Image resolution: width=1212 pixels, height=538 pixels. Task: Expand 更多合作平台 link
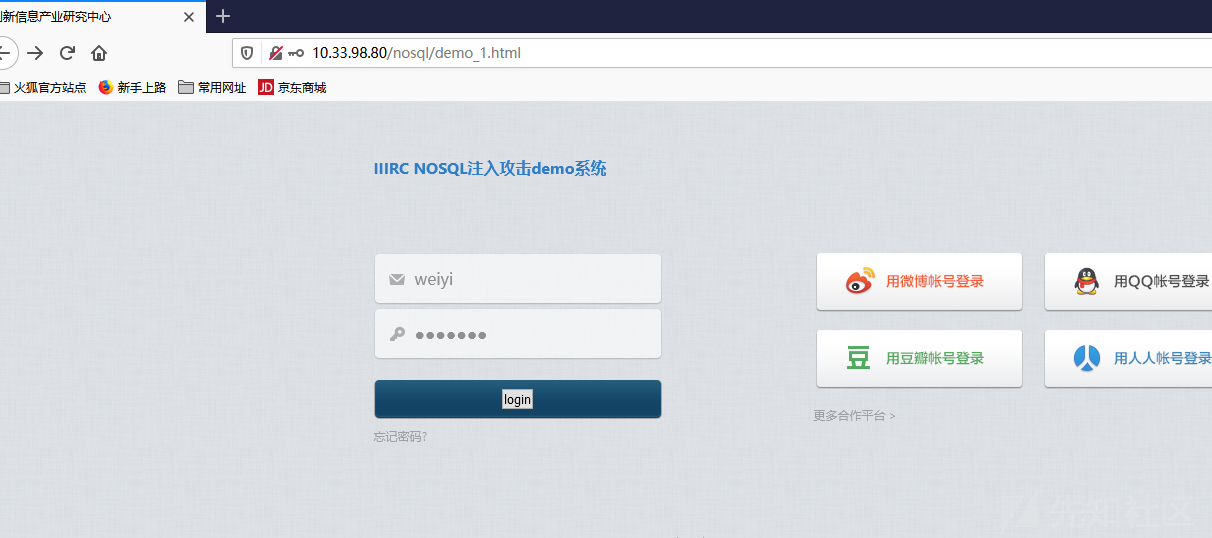point(854,416)
